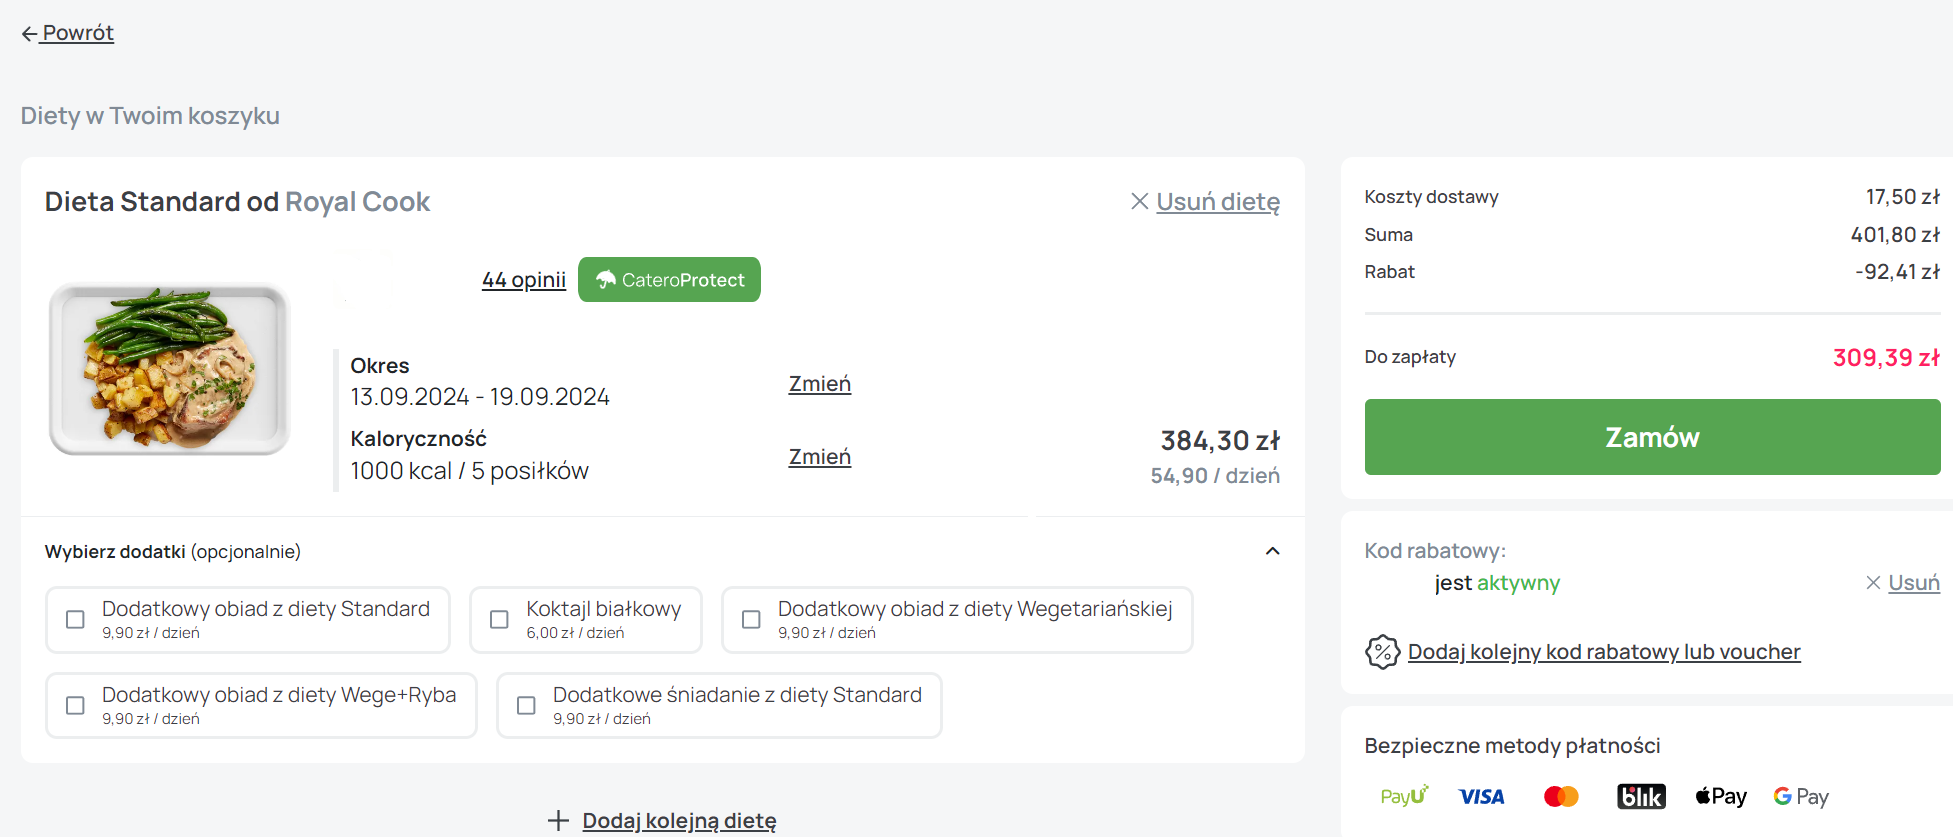Check Dodatkowe śniadanie z diety Standard

[x=526, y=706]
